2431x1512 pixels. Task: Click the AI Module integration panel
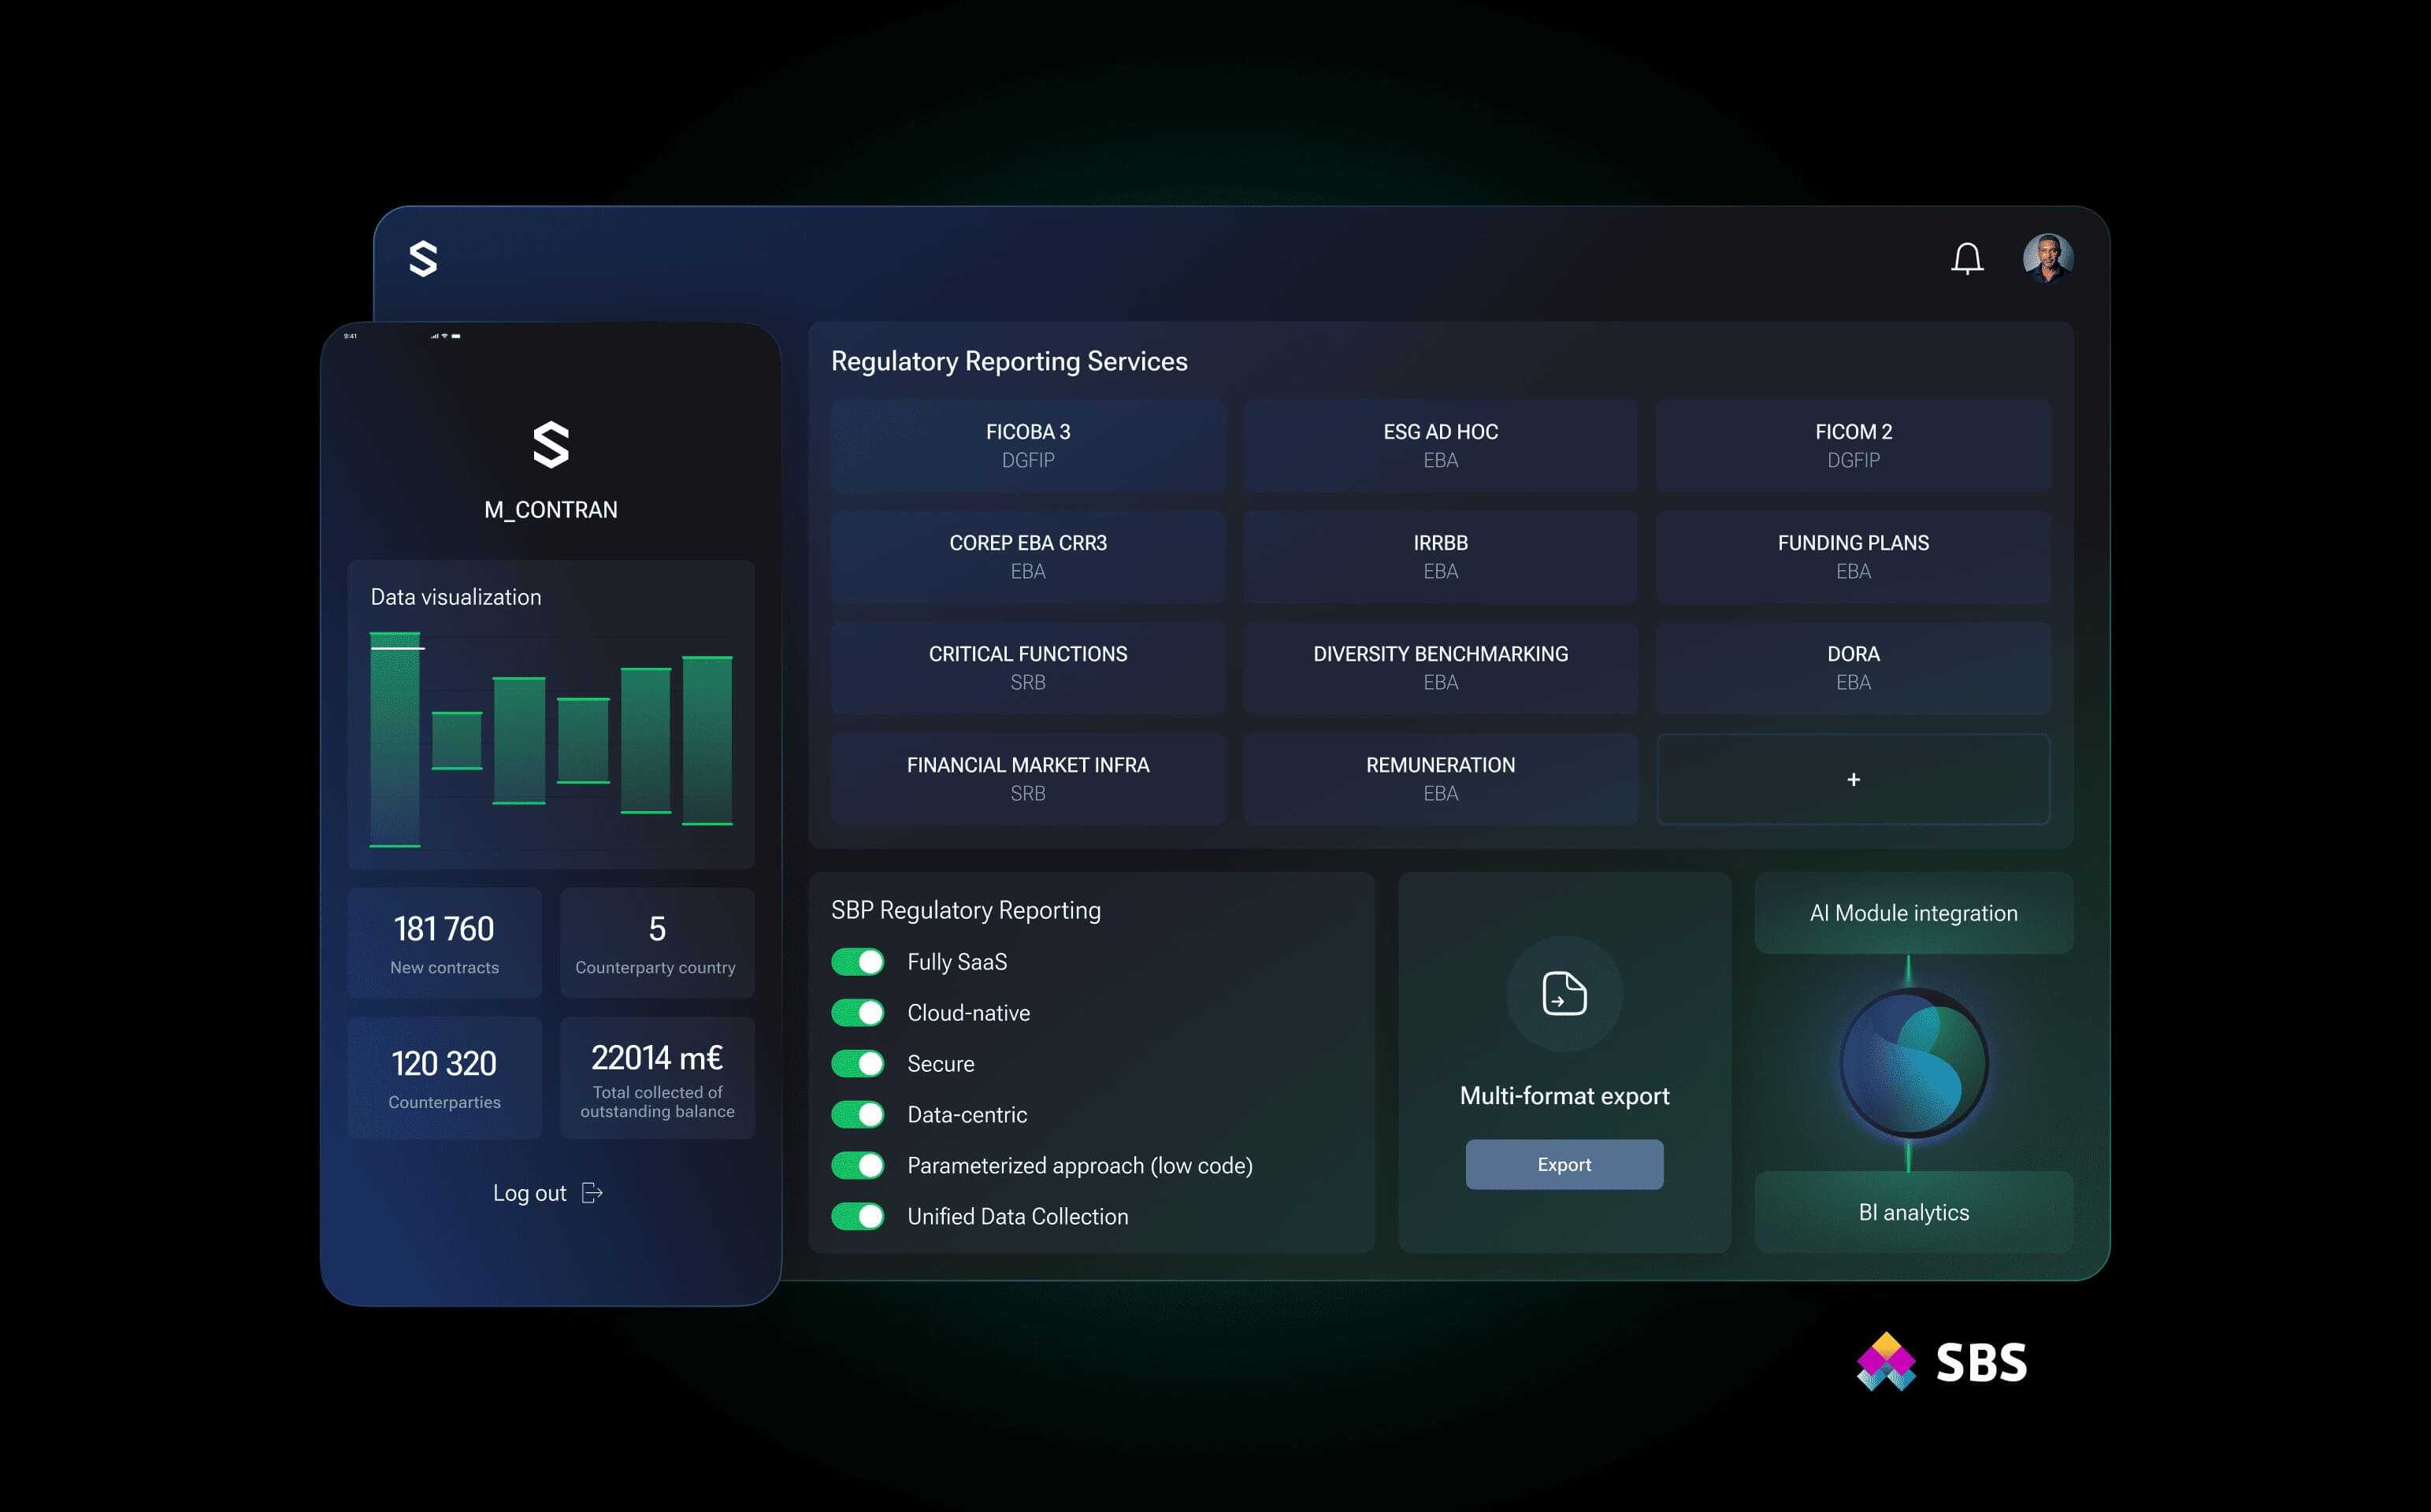coord(1913,913)
